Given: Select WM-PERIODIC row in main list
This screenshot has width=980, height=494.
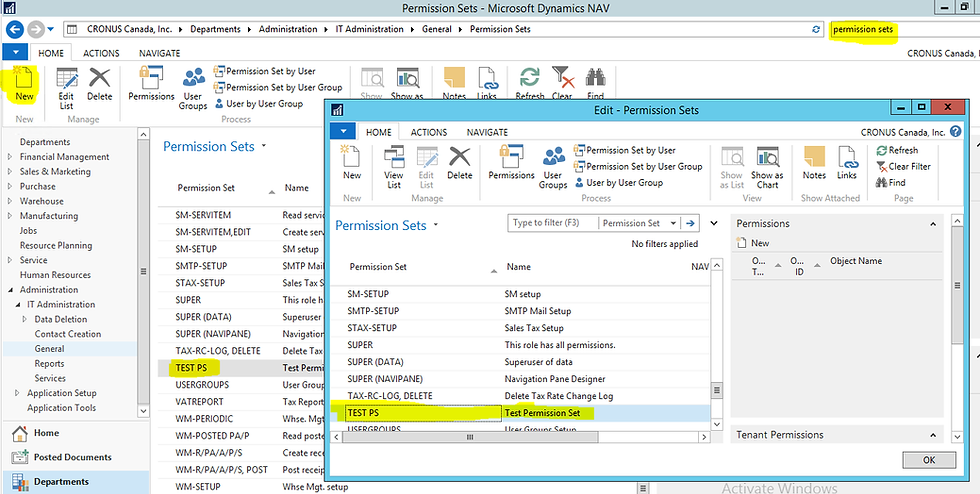Looking at the screenshot, I should point(241,418).
